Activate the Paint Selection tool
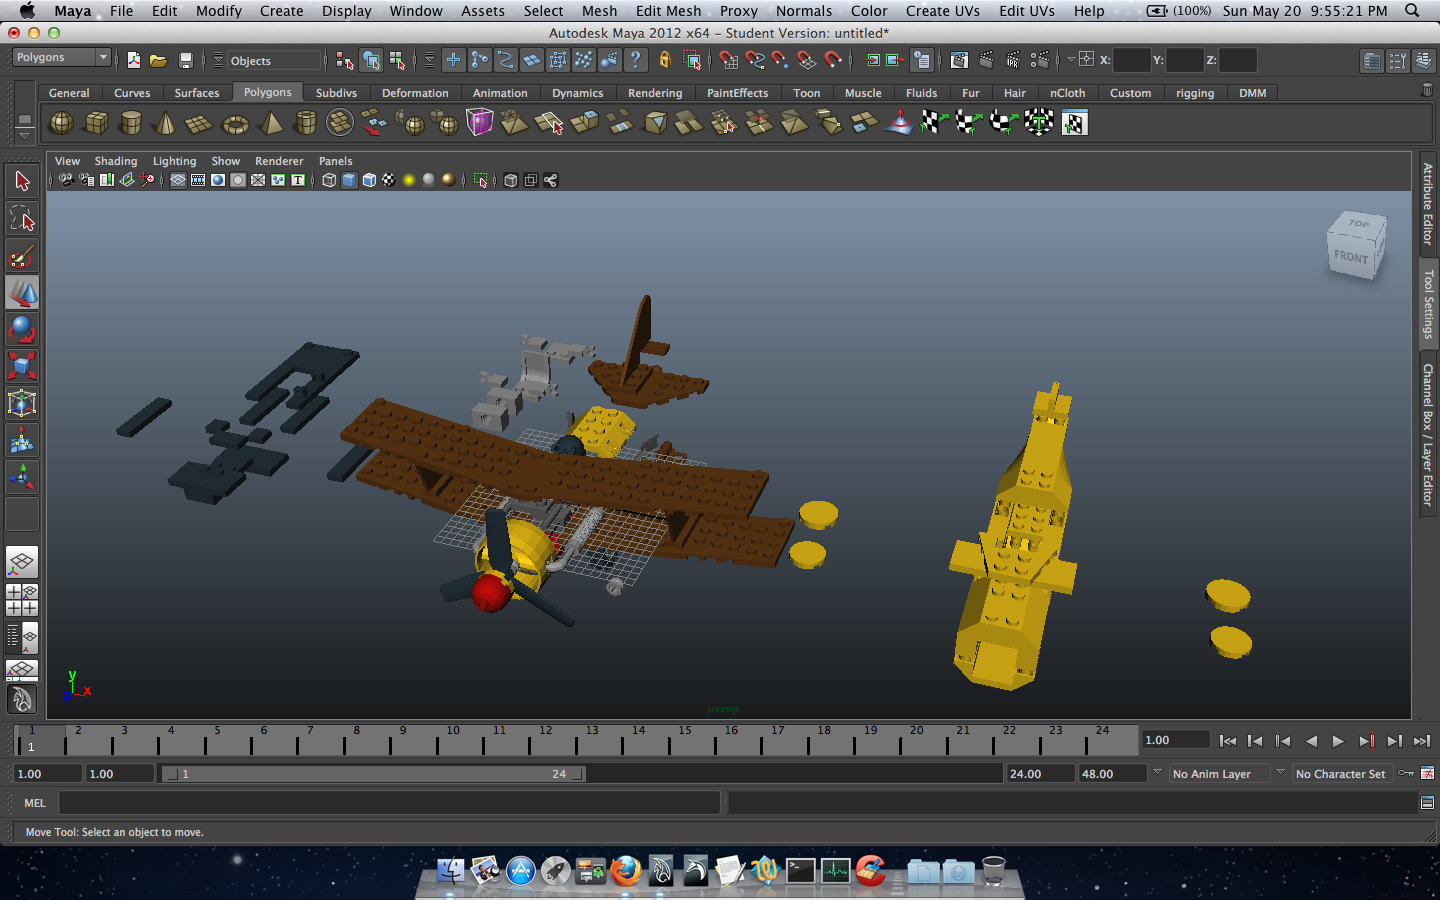Screen dimensions: 1440x900 point(22,256)
